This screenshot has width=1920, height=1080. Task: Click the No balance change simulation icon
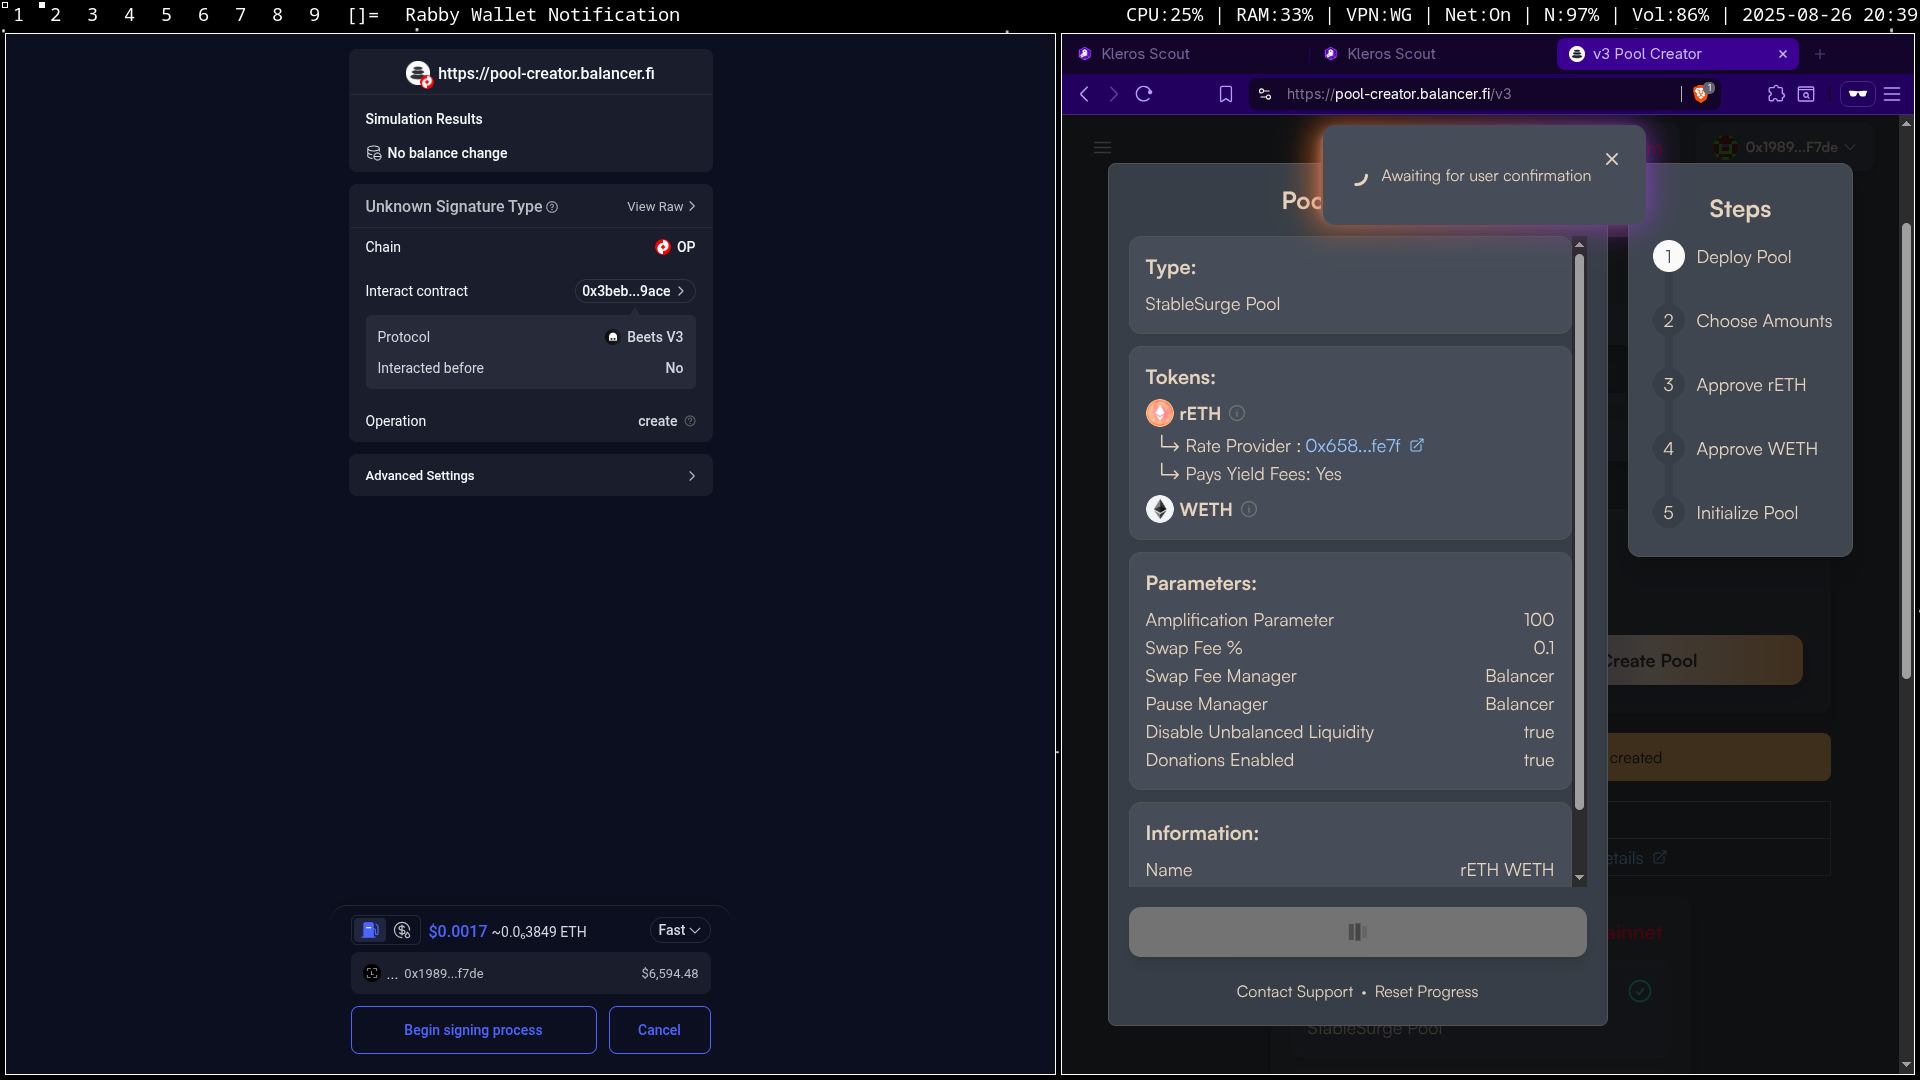374,153
